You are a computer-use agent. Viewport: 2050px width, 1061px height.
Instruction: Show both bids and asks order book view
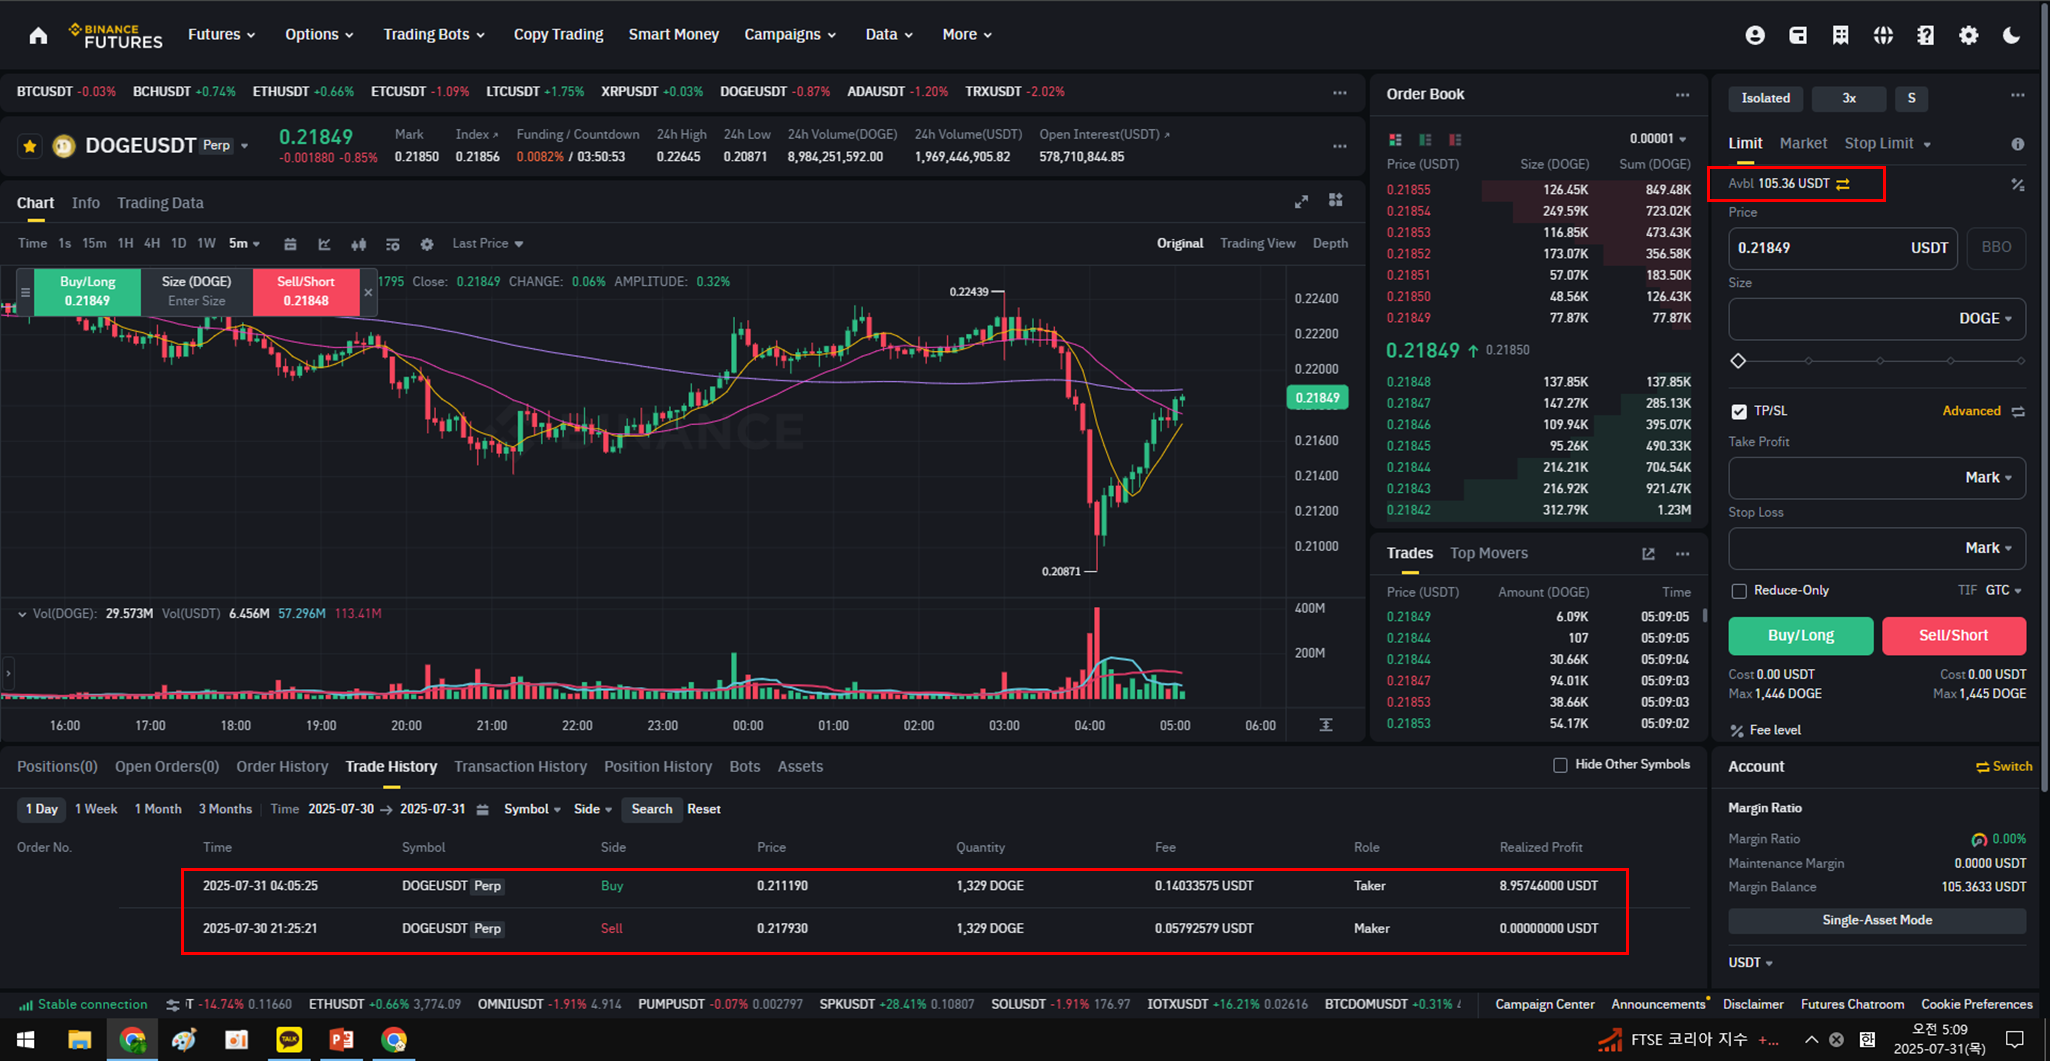(x=1395, y=140)
